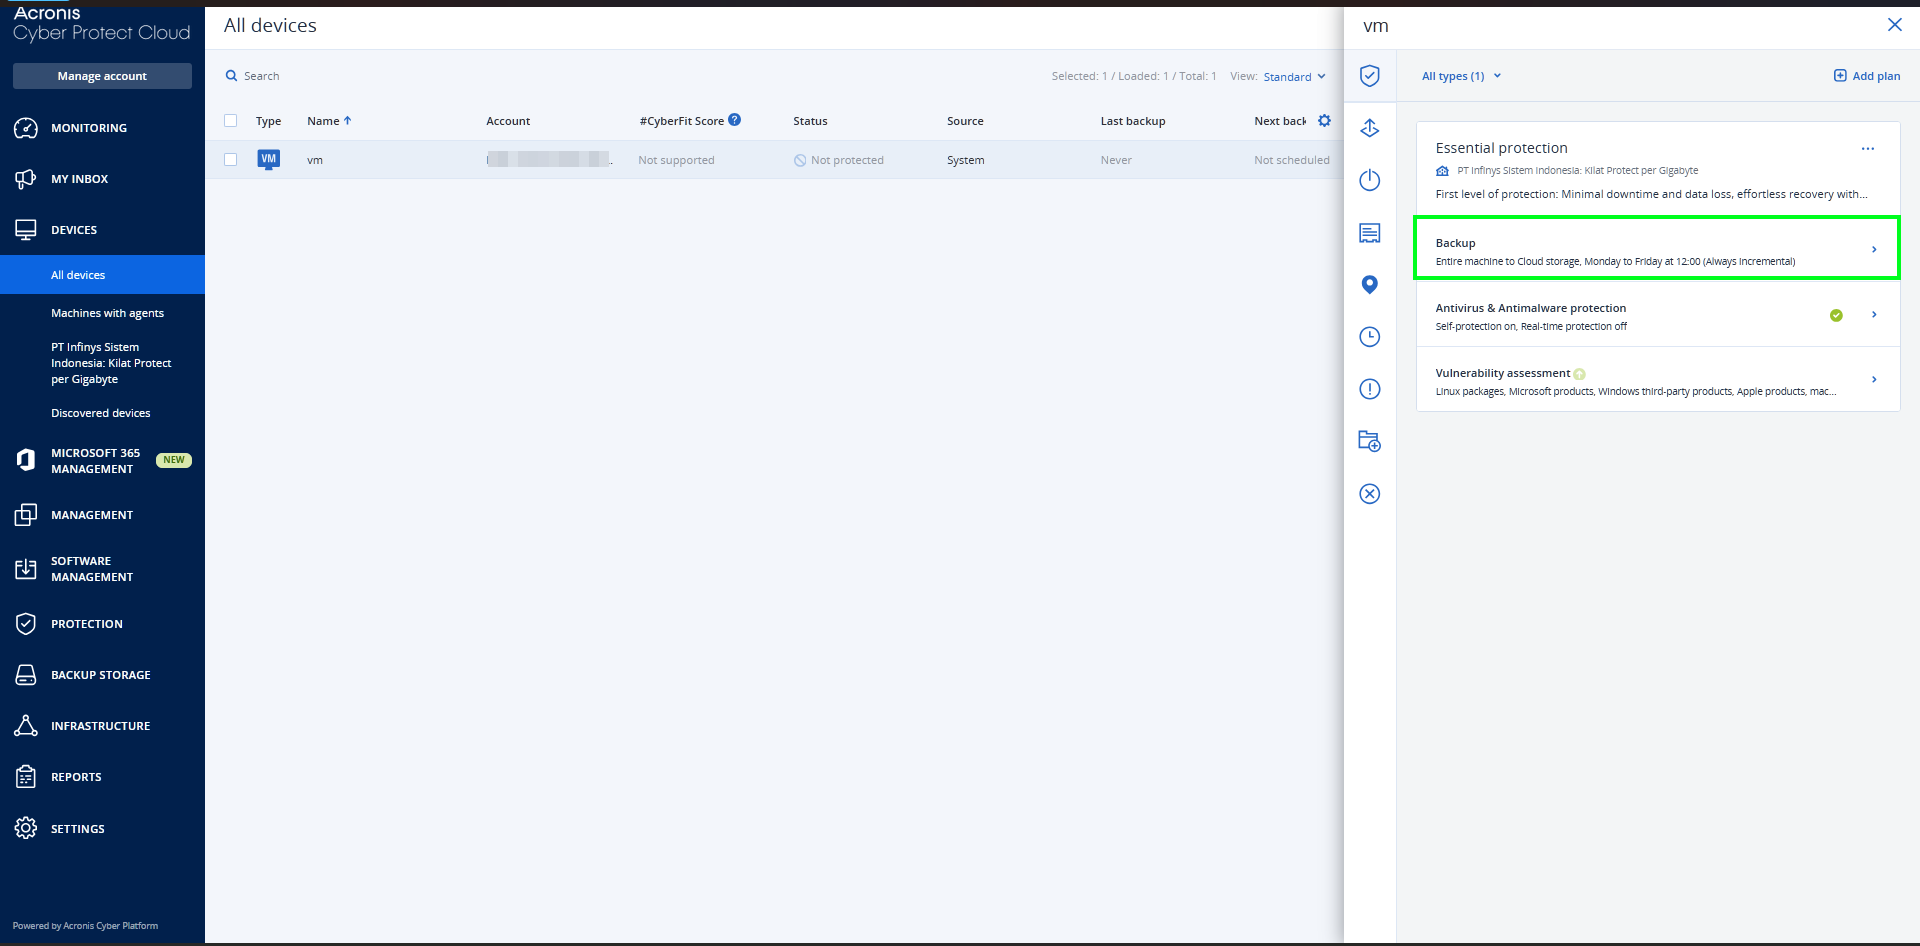Check the checkbox for the vm row
Viewport: 1920px width, 946px height.
tap(231, 160)
